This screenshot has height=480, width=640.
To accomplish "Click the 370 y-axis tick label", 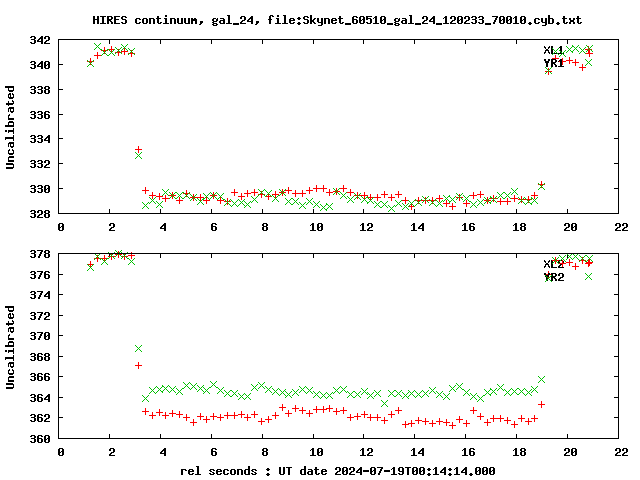I will 40,336.
